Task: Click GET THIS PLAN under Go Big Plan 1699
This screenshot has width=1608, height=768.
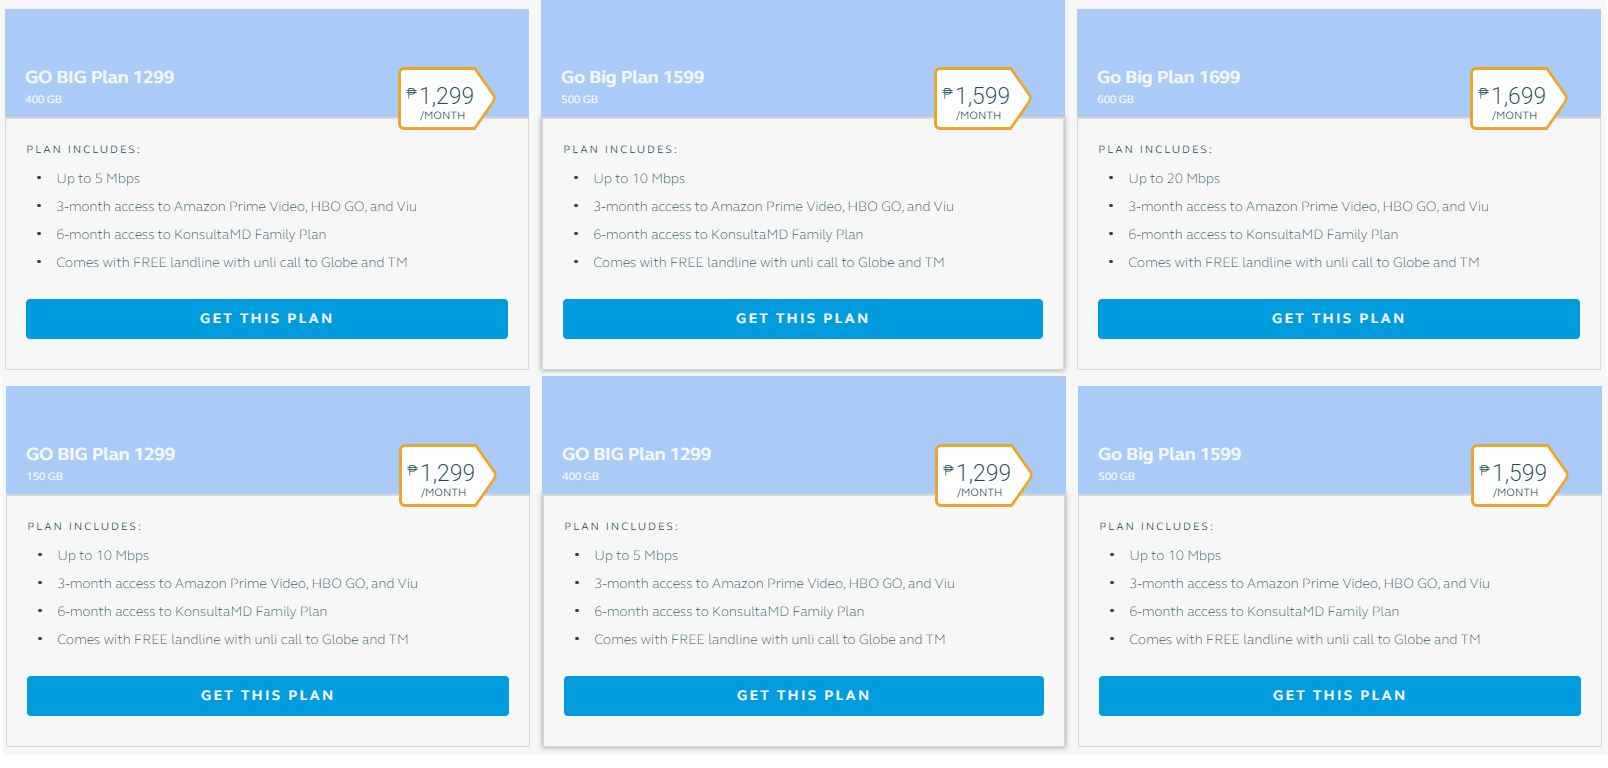Action: coord(1338,319)
